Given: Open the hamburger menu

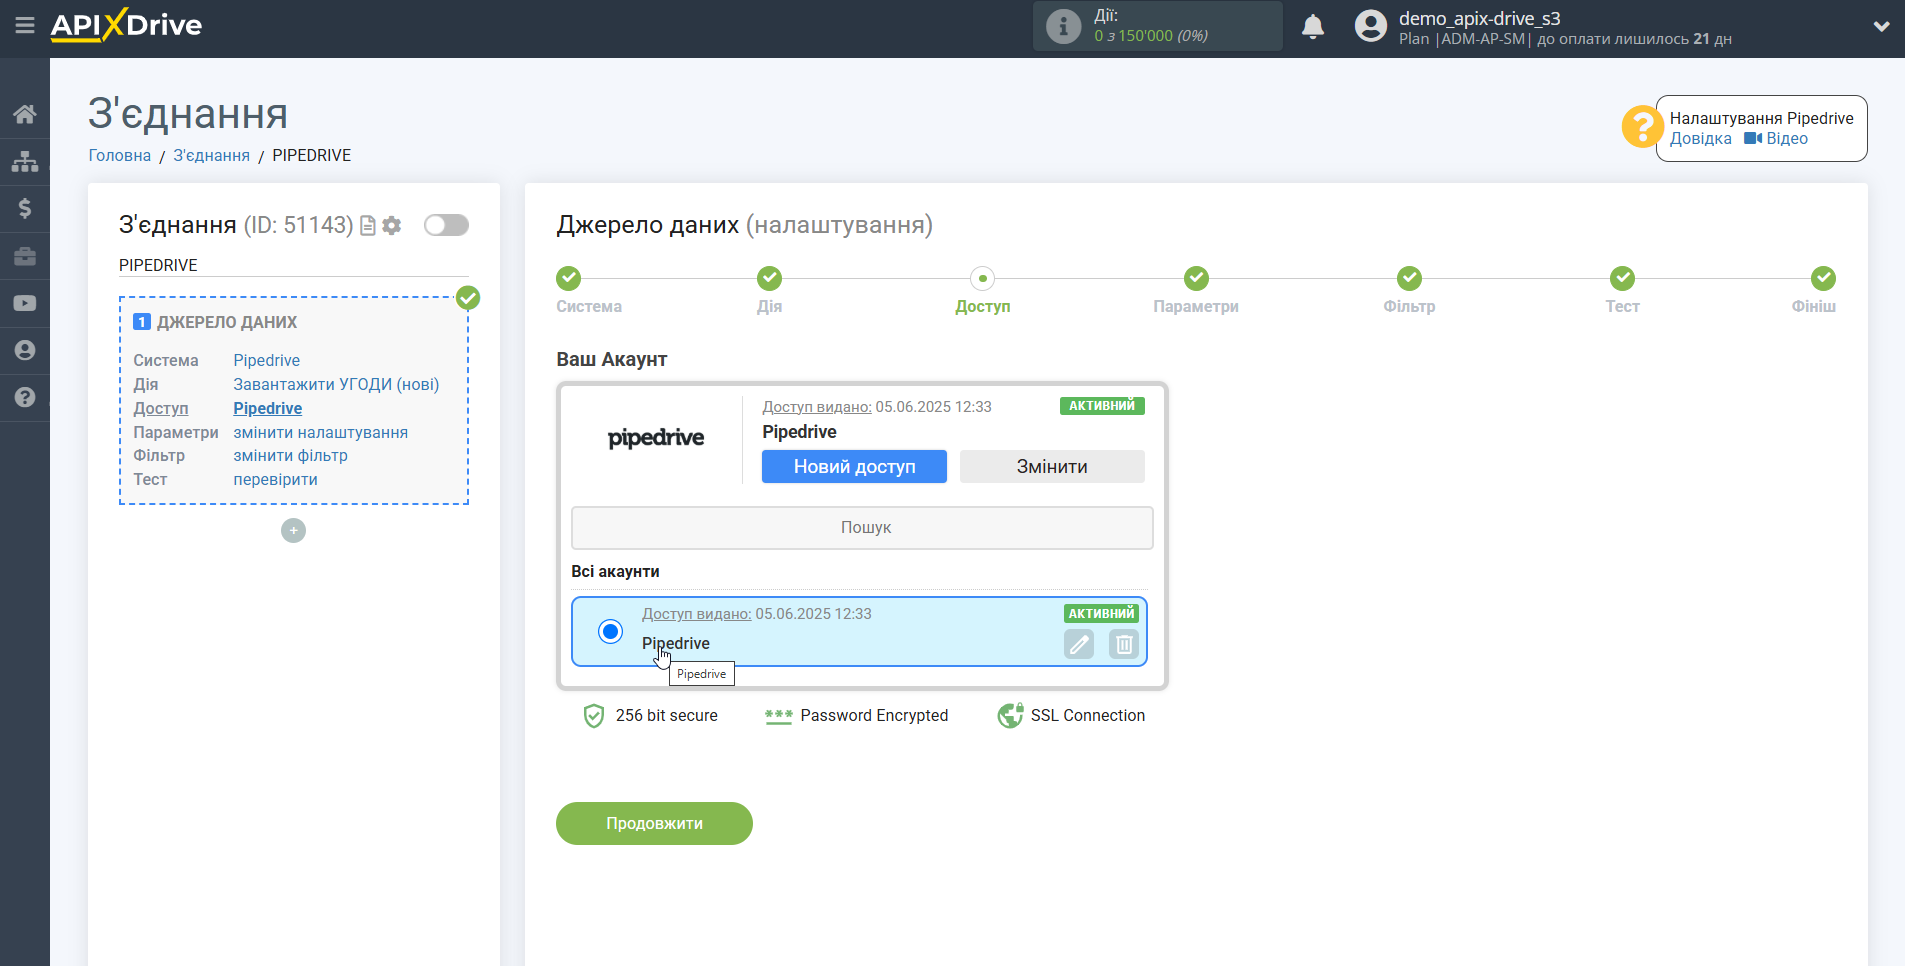Looking at the screenshot, I should pos(25,25).
